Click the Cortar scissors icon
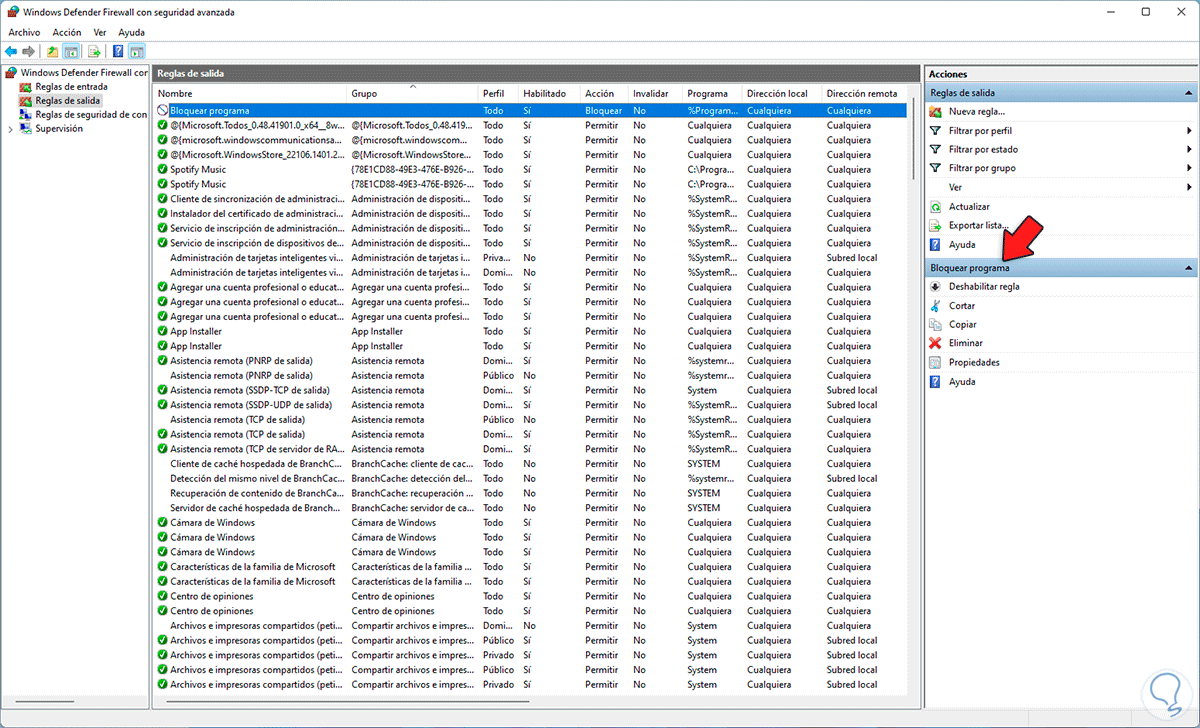Viewport: 1200px width, 728px height. (x=936, y=305)
